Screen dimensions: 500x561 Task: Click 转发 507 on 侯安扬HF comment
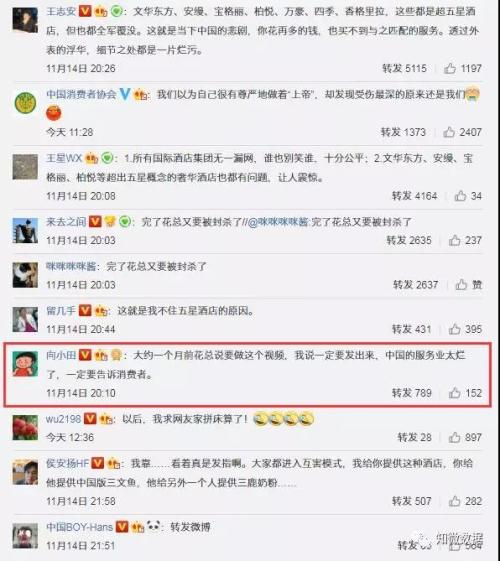click(x=412, y=501)
